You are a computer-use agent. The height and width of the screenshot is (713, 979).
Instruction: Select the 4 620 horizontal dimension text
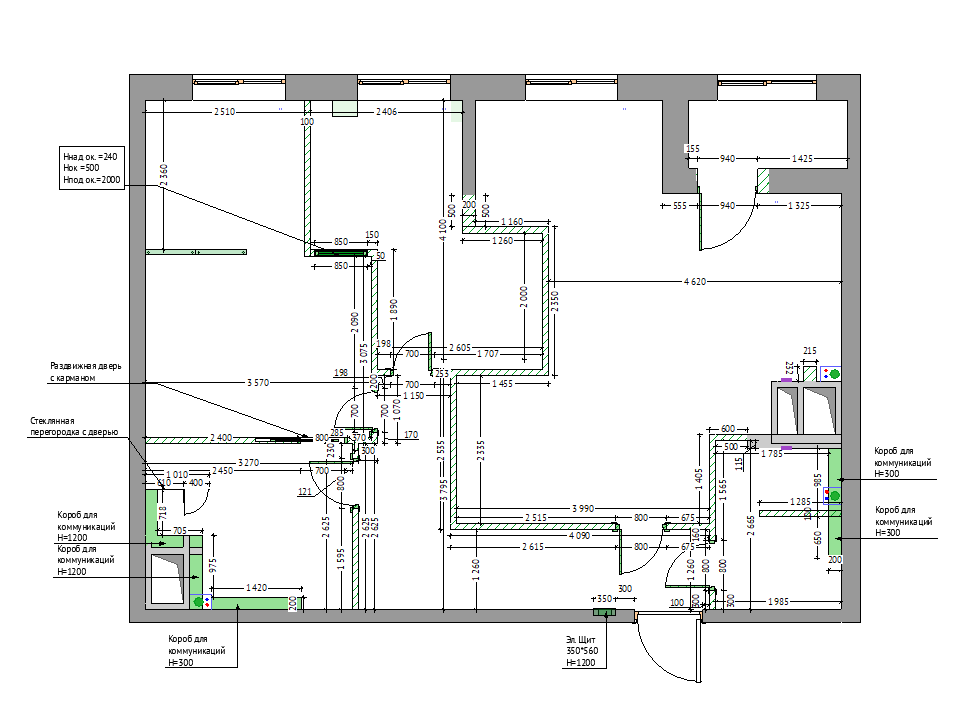(x=695, y=282)
